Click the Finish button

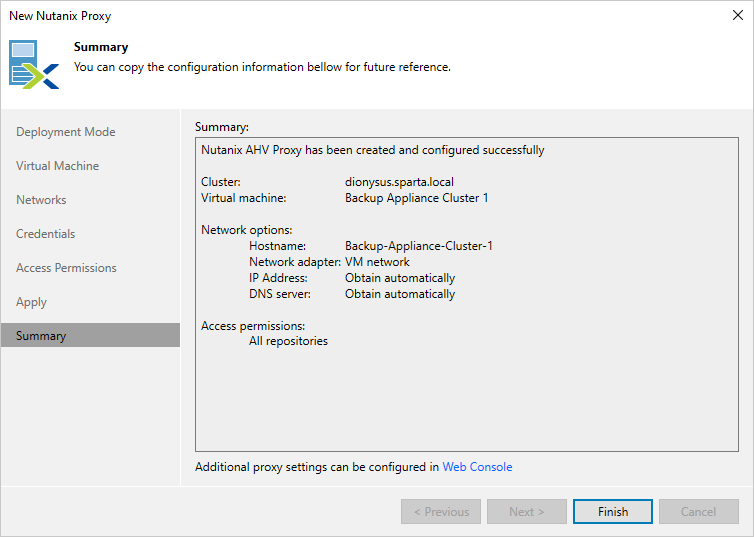pos(613,512)
